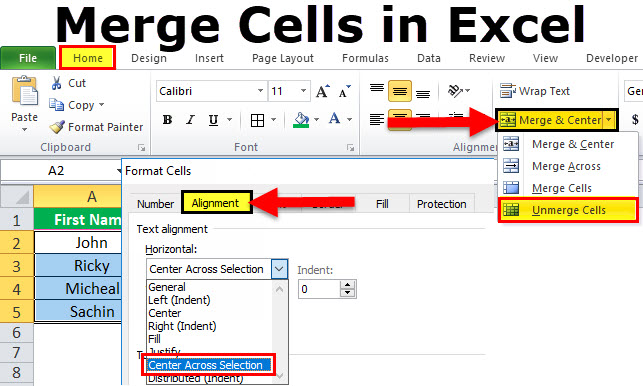This screenshot has width=643, height=386.
Task: Open the font name dropdown Calibri
Action: pos(260,91)
